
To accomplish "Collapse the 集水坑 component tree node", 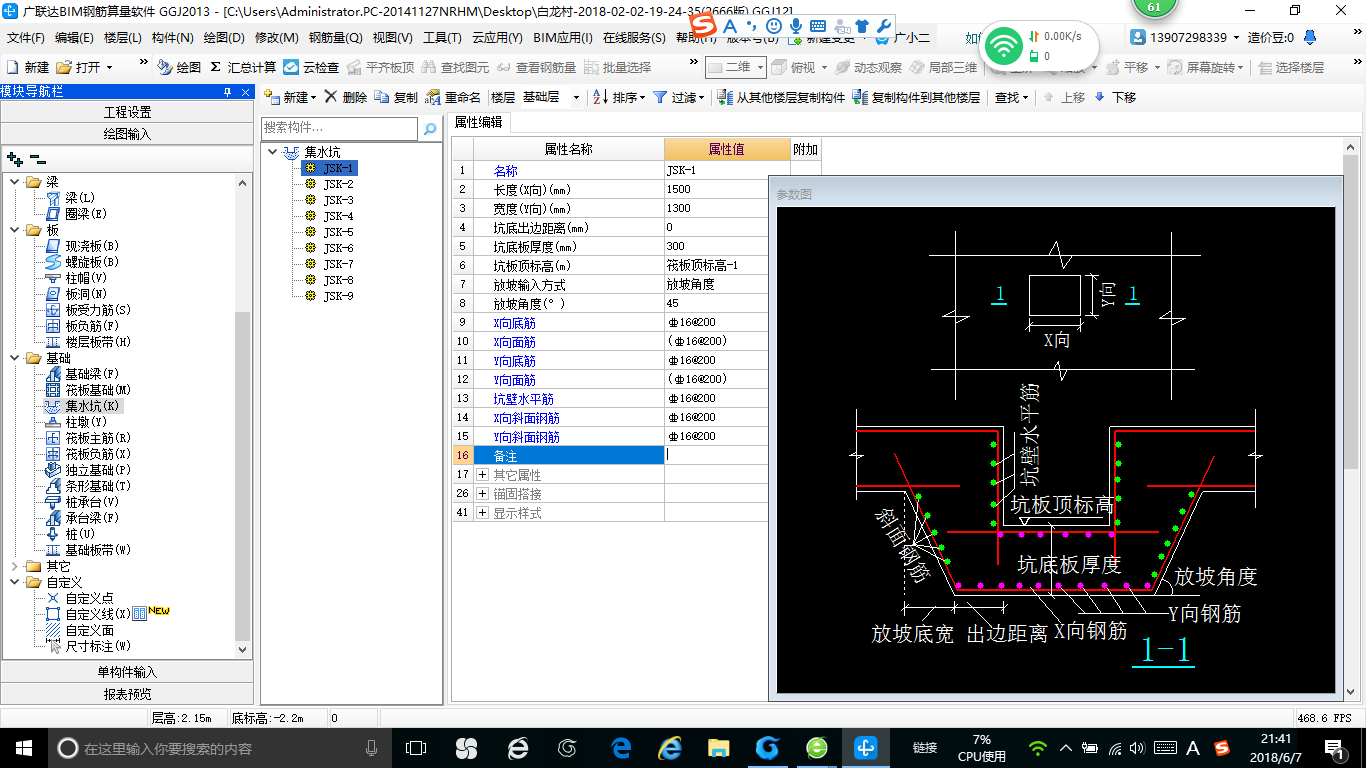I will click(x=273, y=152).
